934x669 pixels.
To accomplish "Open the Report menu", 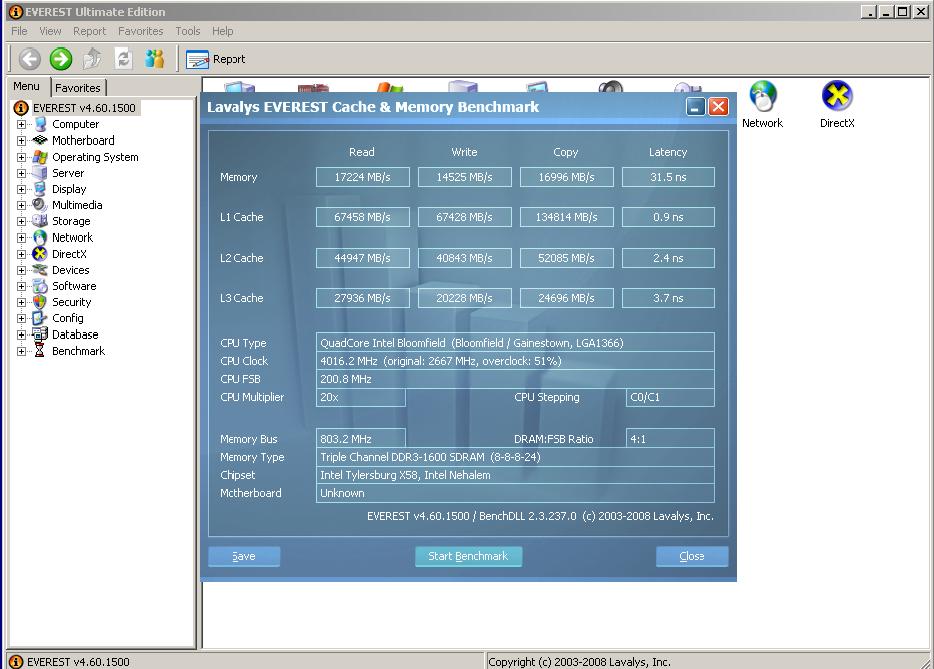I will [89, 31].
